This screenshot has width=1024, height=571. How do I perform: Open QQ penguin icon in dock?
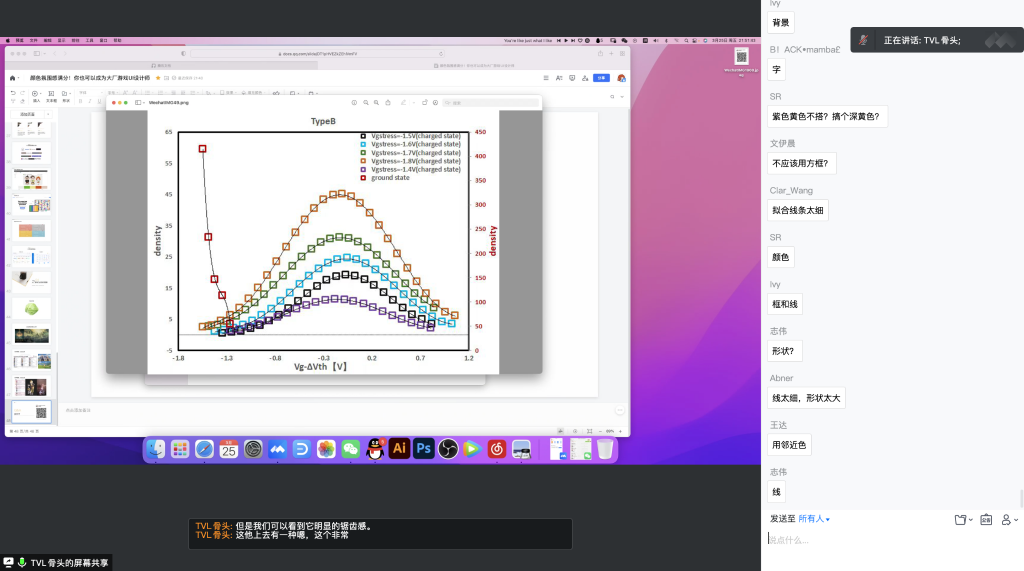tap(375, 449)
